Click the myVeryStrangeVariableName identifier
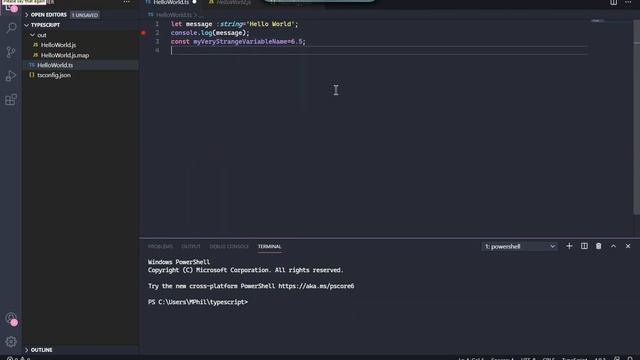Screen dimensions: 640x360 coord(240,42)
